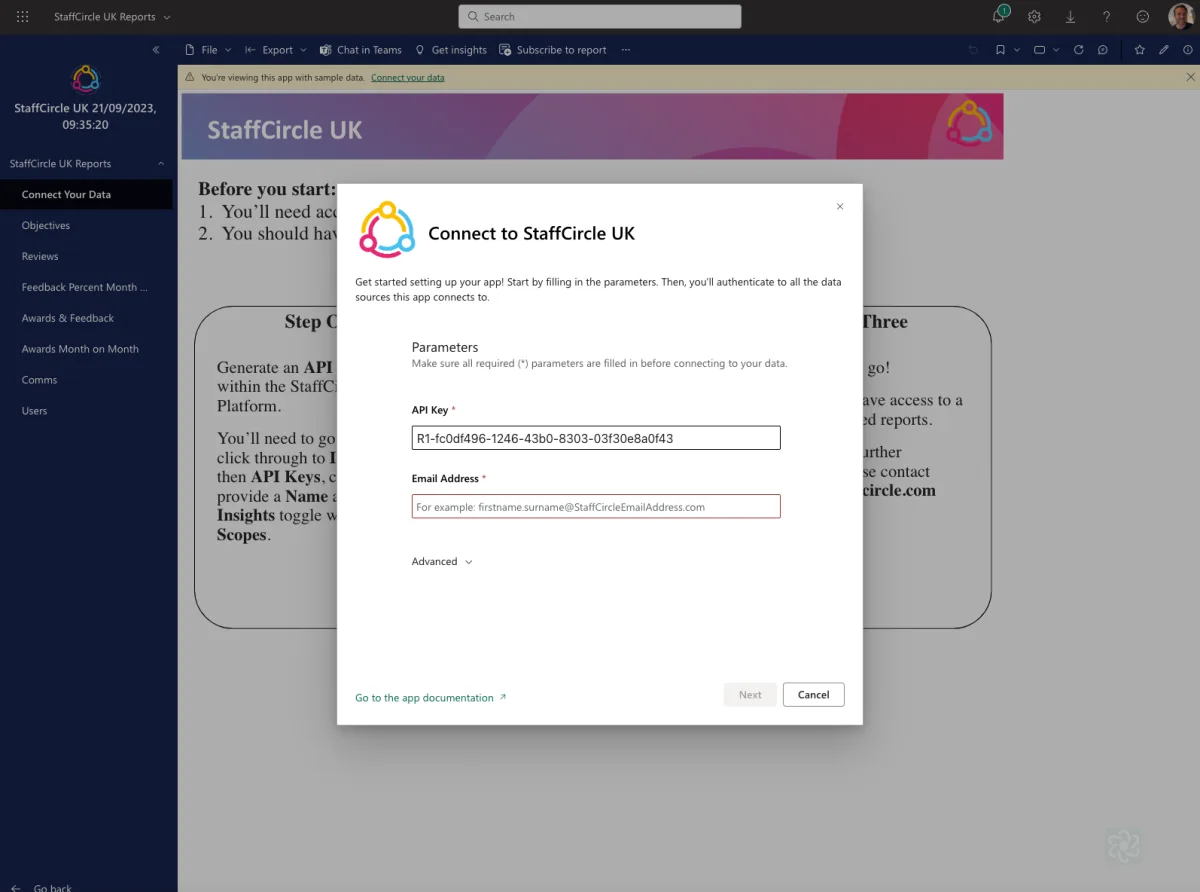The image size is (1200, 892).
Task: Click the feedback smiley icon
Action: (1143, 17)
